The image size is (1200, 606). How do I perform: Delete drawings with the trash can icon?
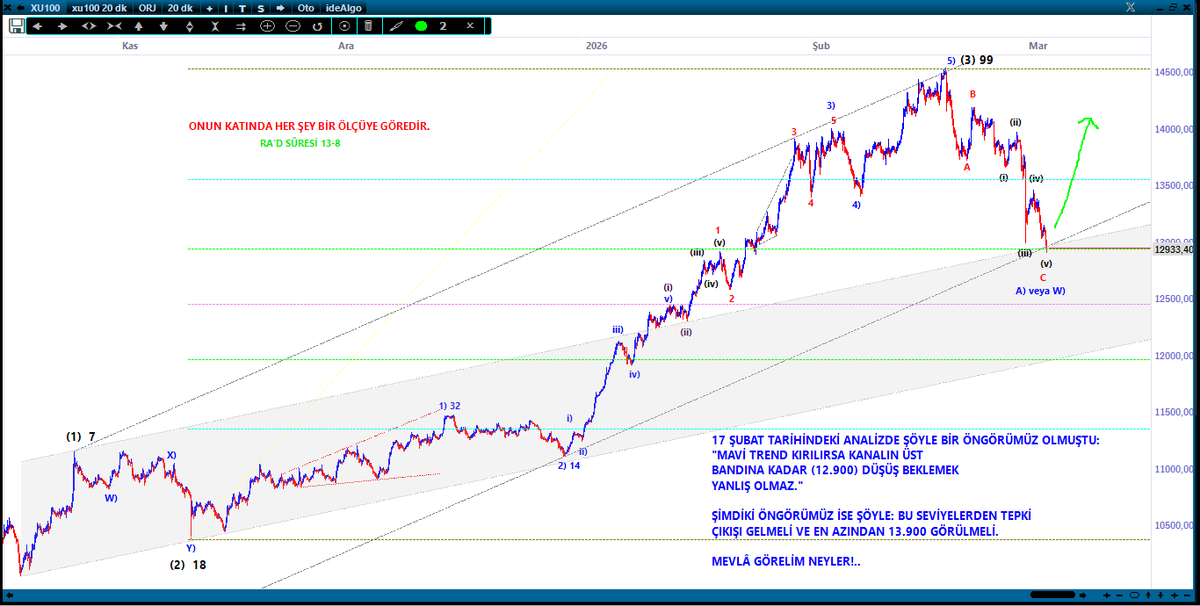click(368, 26)
